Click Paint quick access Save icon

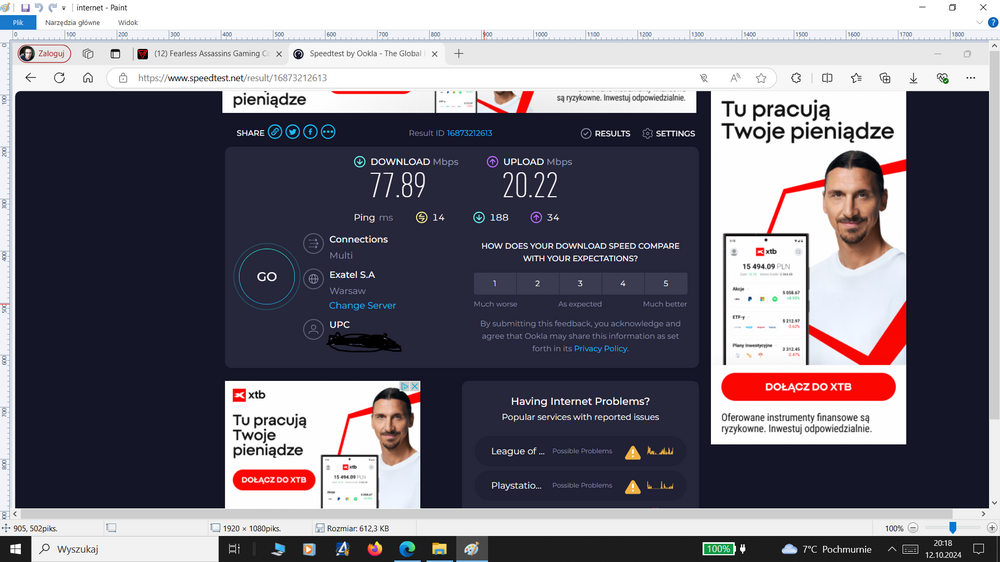(25, 8)
